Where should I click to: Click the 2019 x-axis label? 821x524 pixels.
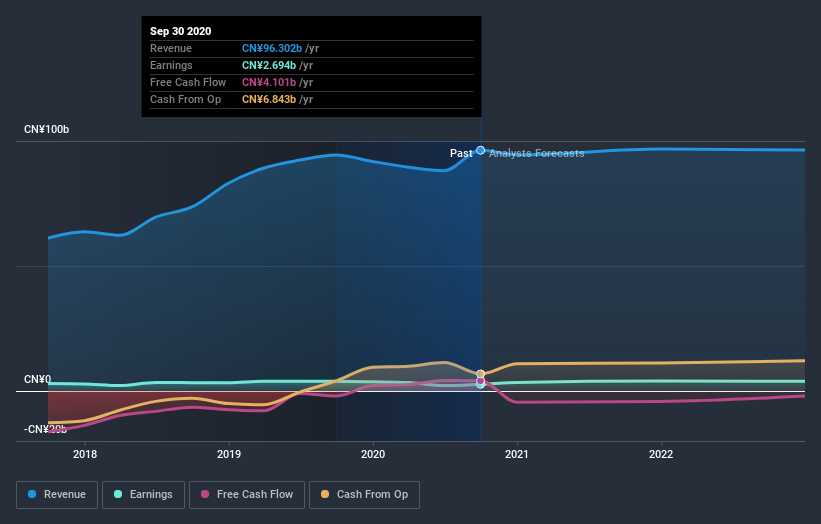tap(229, 454)
